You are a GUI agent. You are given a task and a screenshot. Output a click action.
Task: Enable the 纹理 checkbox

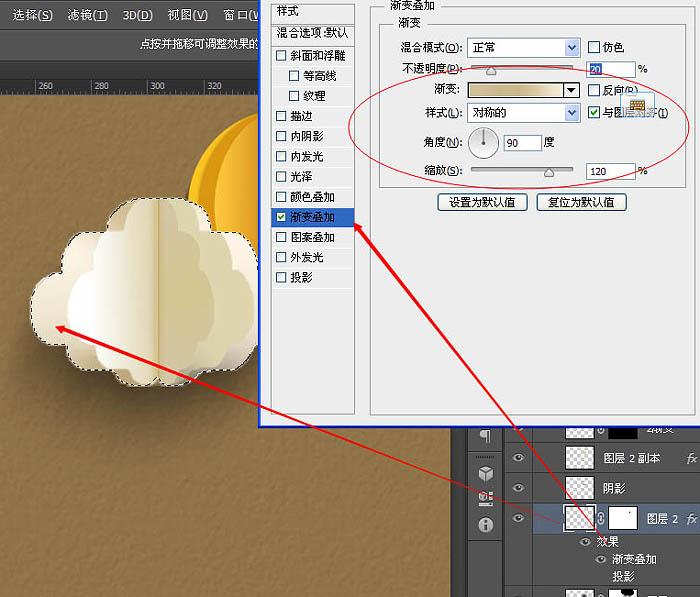tap(294, 96)
